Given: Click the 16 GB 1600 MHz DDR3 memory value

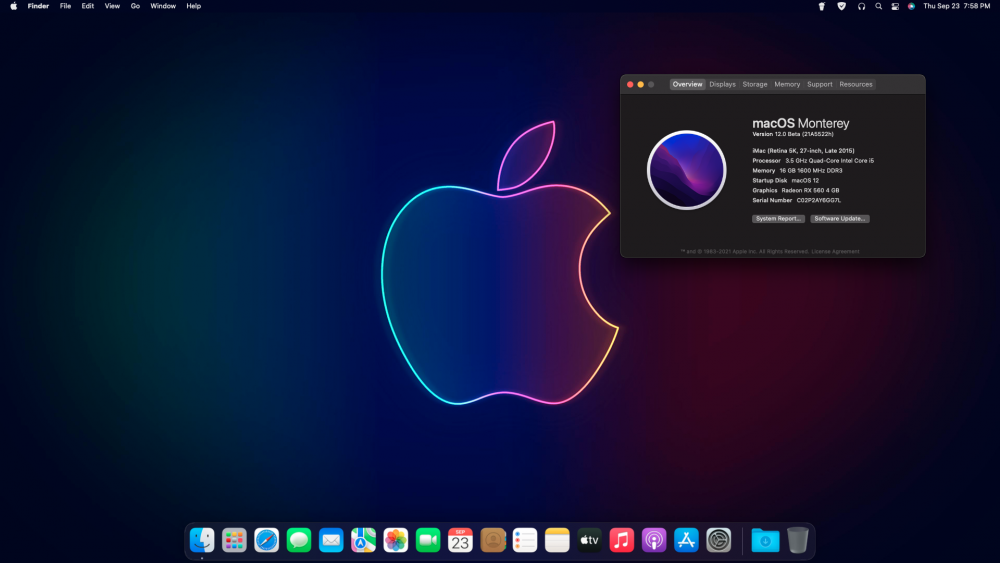Looking at the screenshot, I should (811, 171).
